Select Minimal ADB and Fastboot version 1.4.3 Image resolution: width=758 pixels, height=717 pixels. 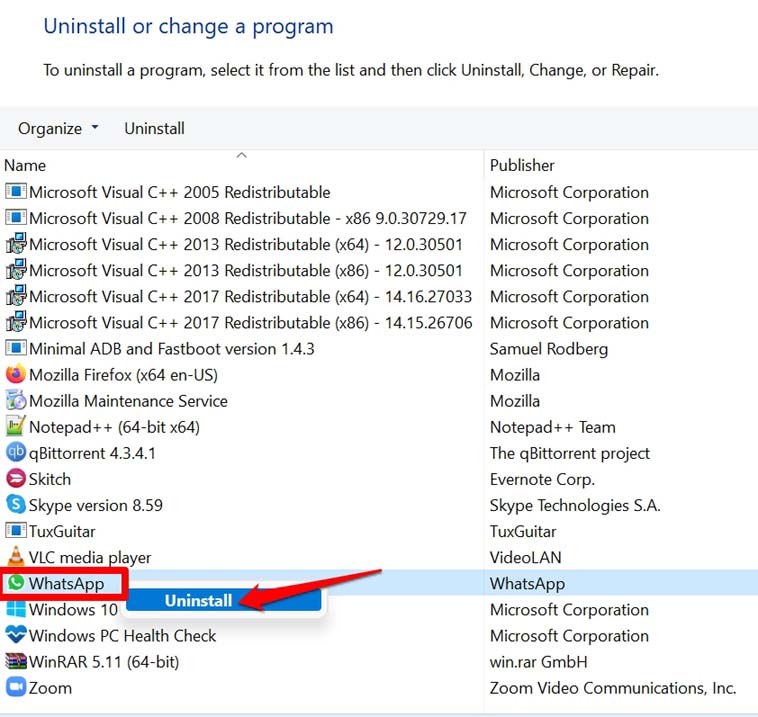172,349
